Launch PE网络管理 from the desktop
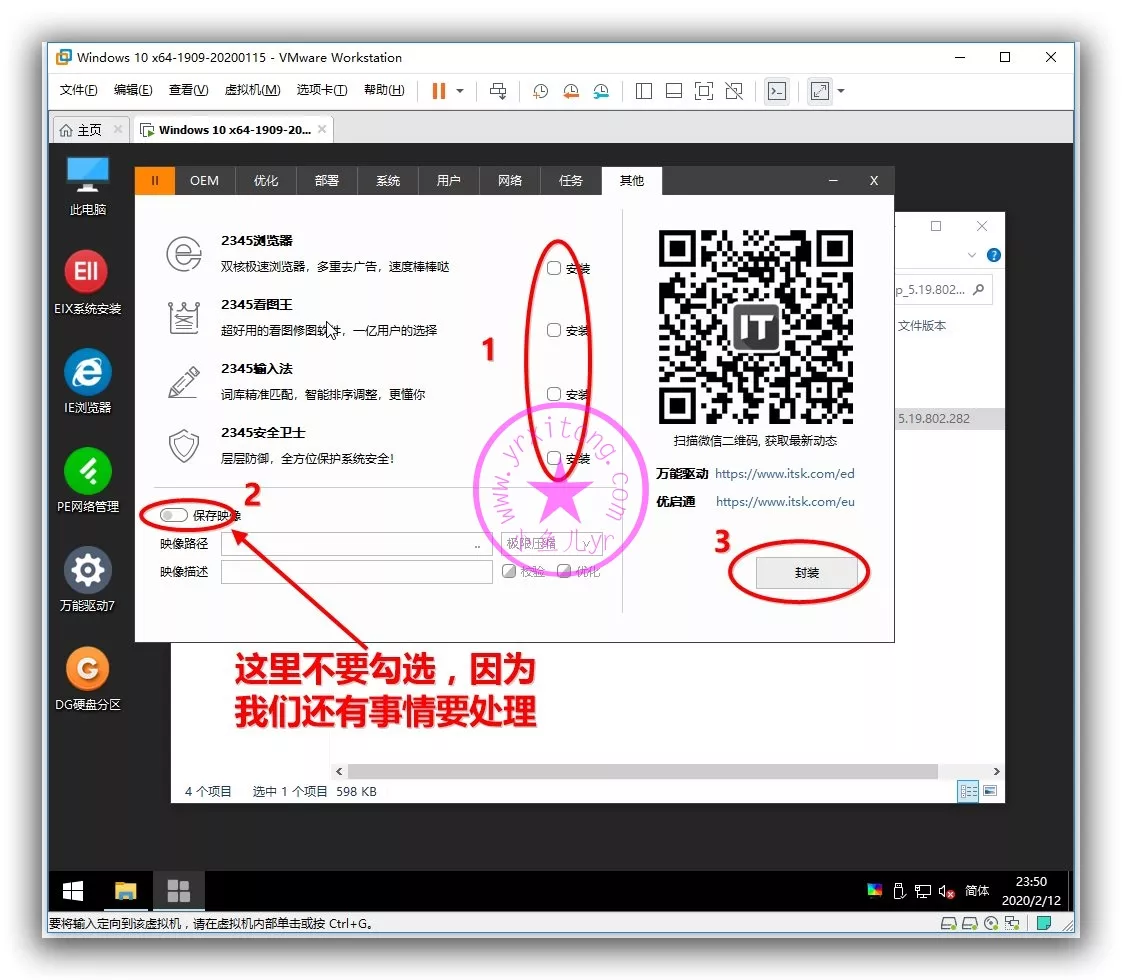 point(87,471)
